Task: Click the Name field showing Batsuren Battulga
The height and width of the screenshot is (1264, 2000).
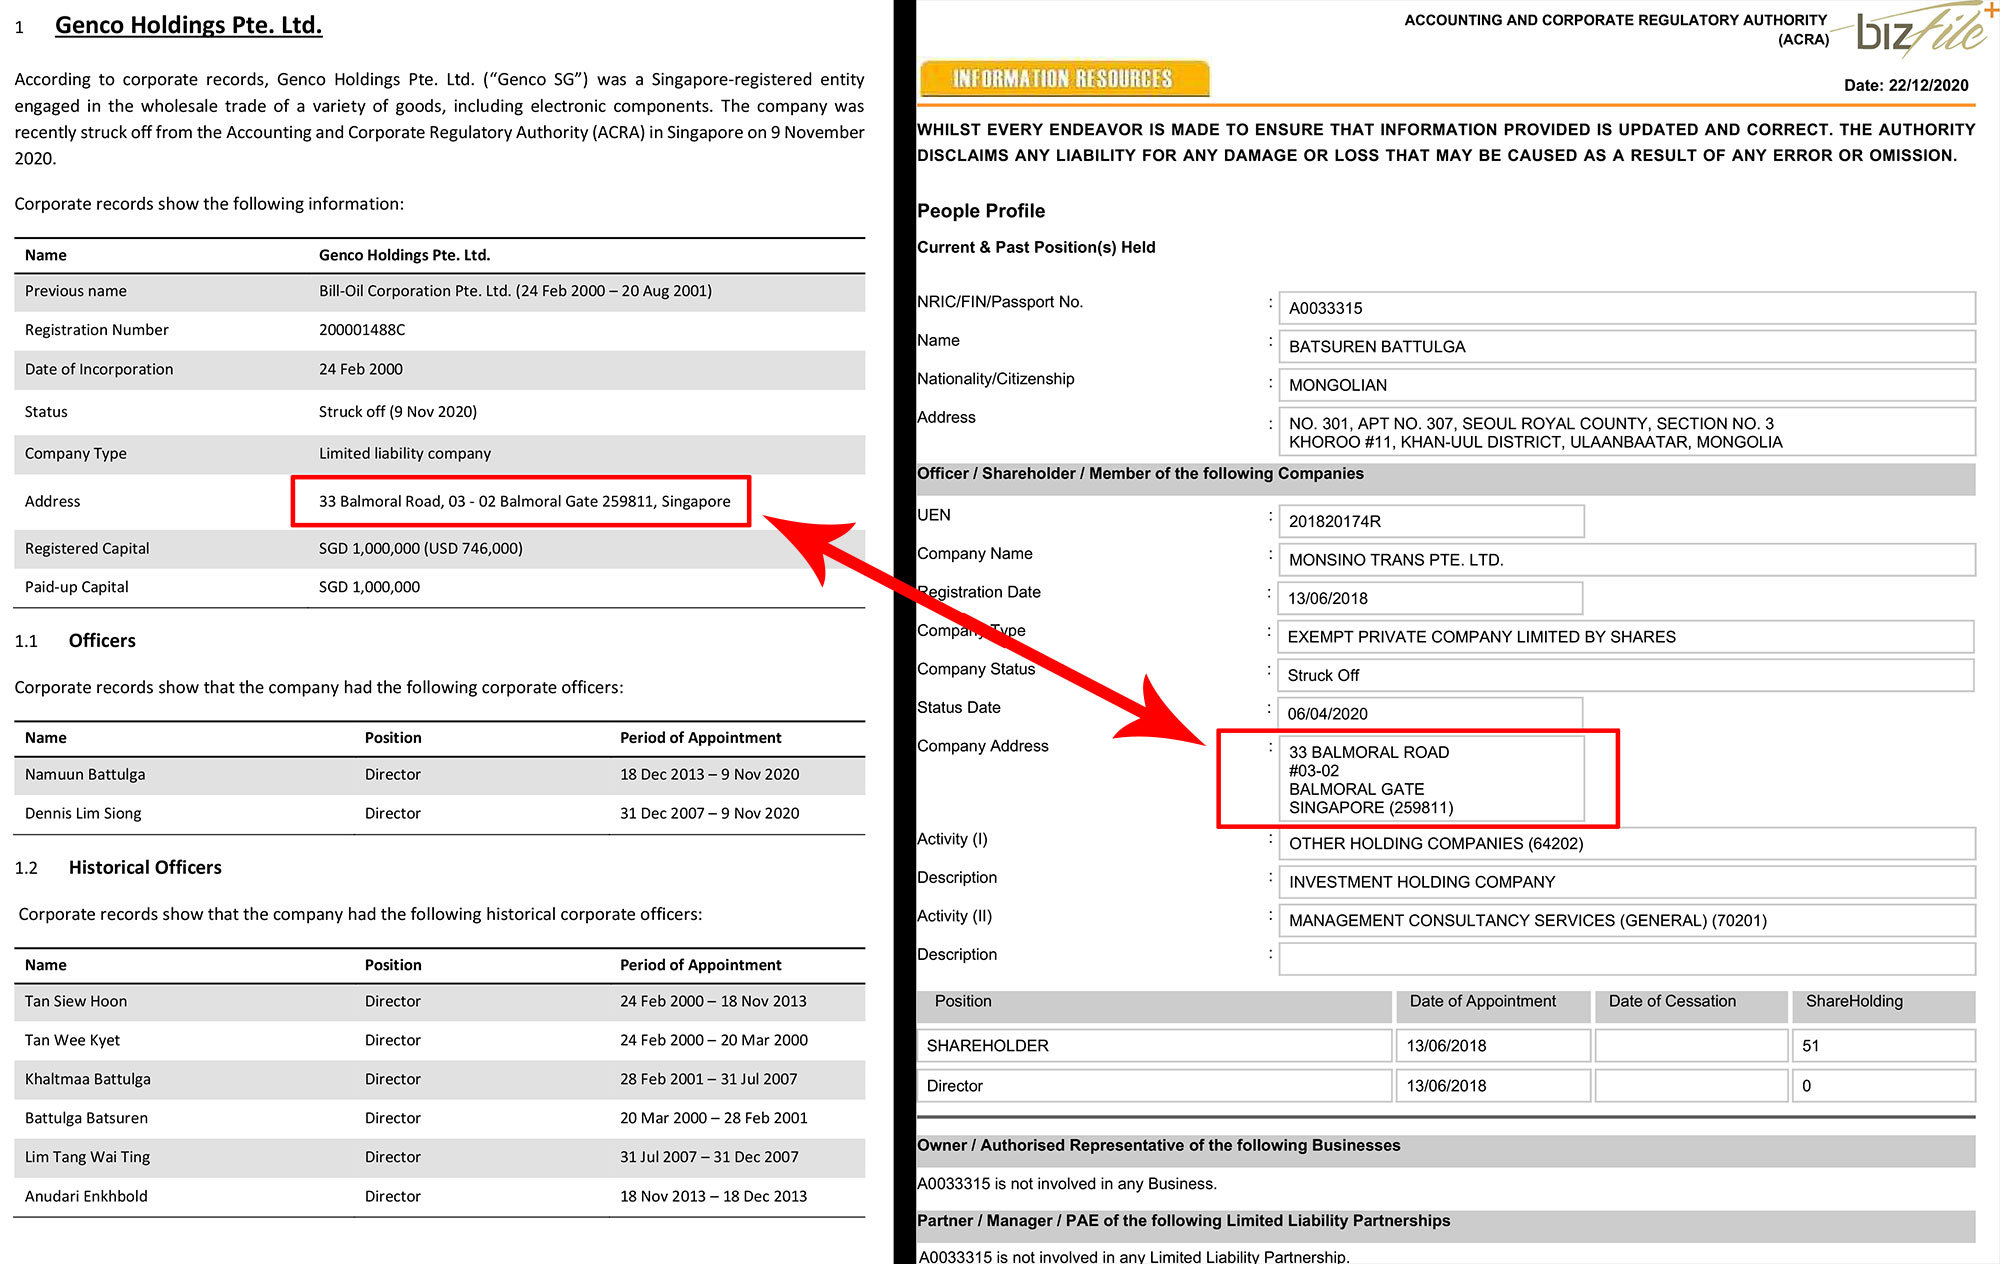Action: [x=1626, y=346]
